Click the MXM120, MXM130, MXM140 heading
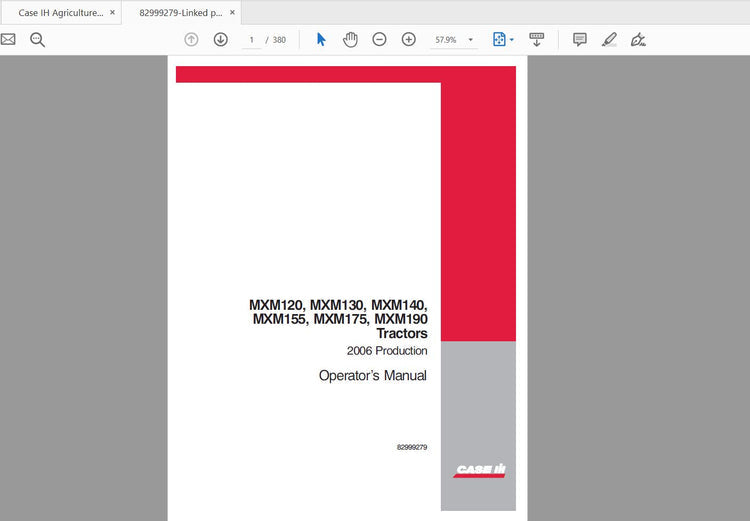750x521 pixels. click(x=338, y=305)
